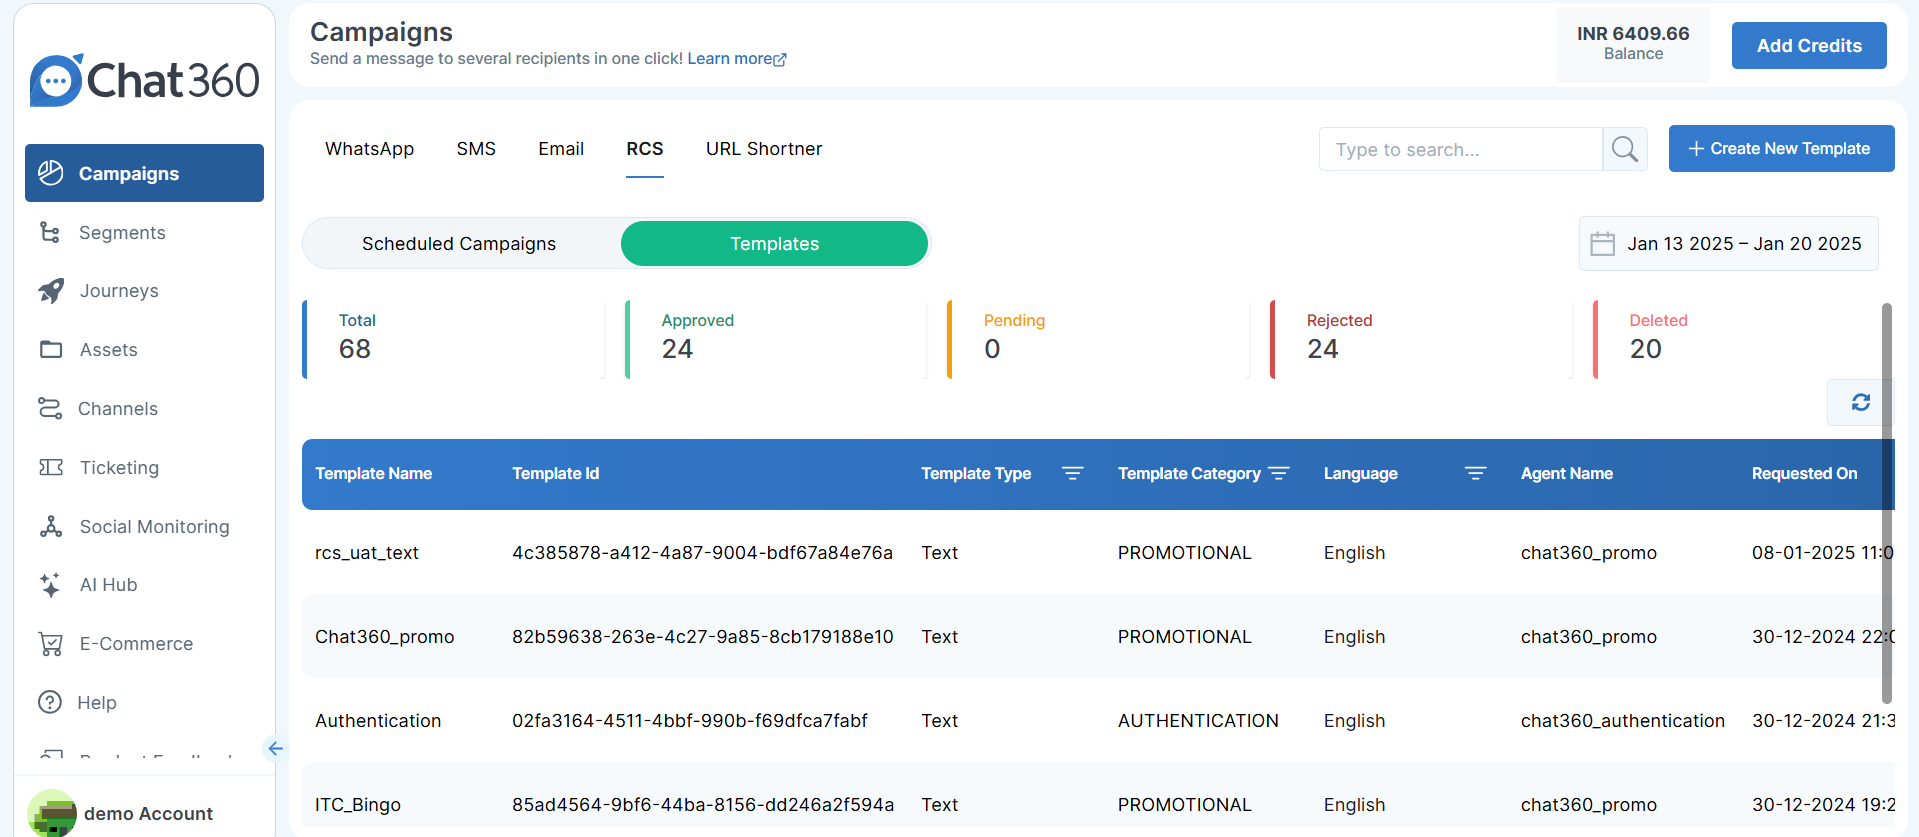1919x837 pixels.
Task: Click template id 82b59638-263e-4c27-9a85-8cb179188e10
Action: (x=703, y=637)
